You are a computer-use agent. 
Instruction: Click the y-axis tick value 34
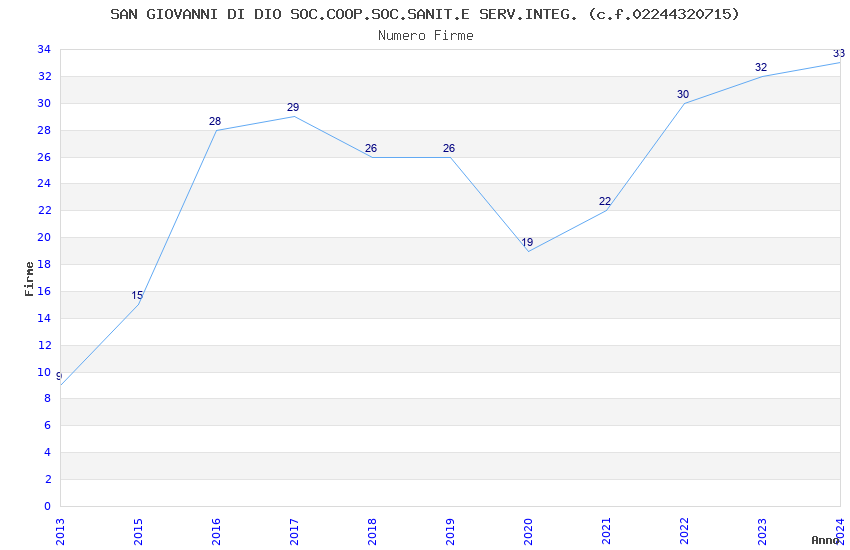(44, 49)
